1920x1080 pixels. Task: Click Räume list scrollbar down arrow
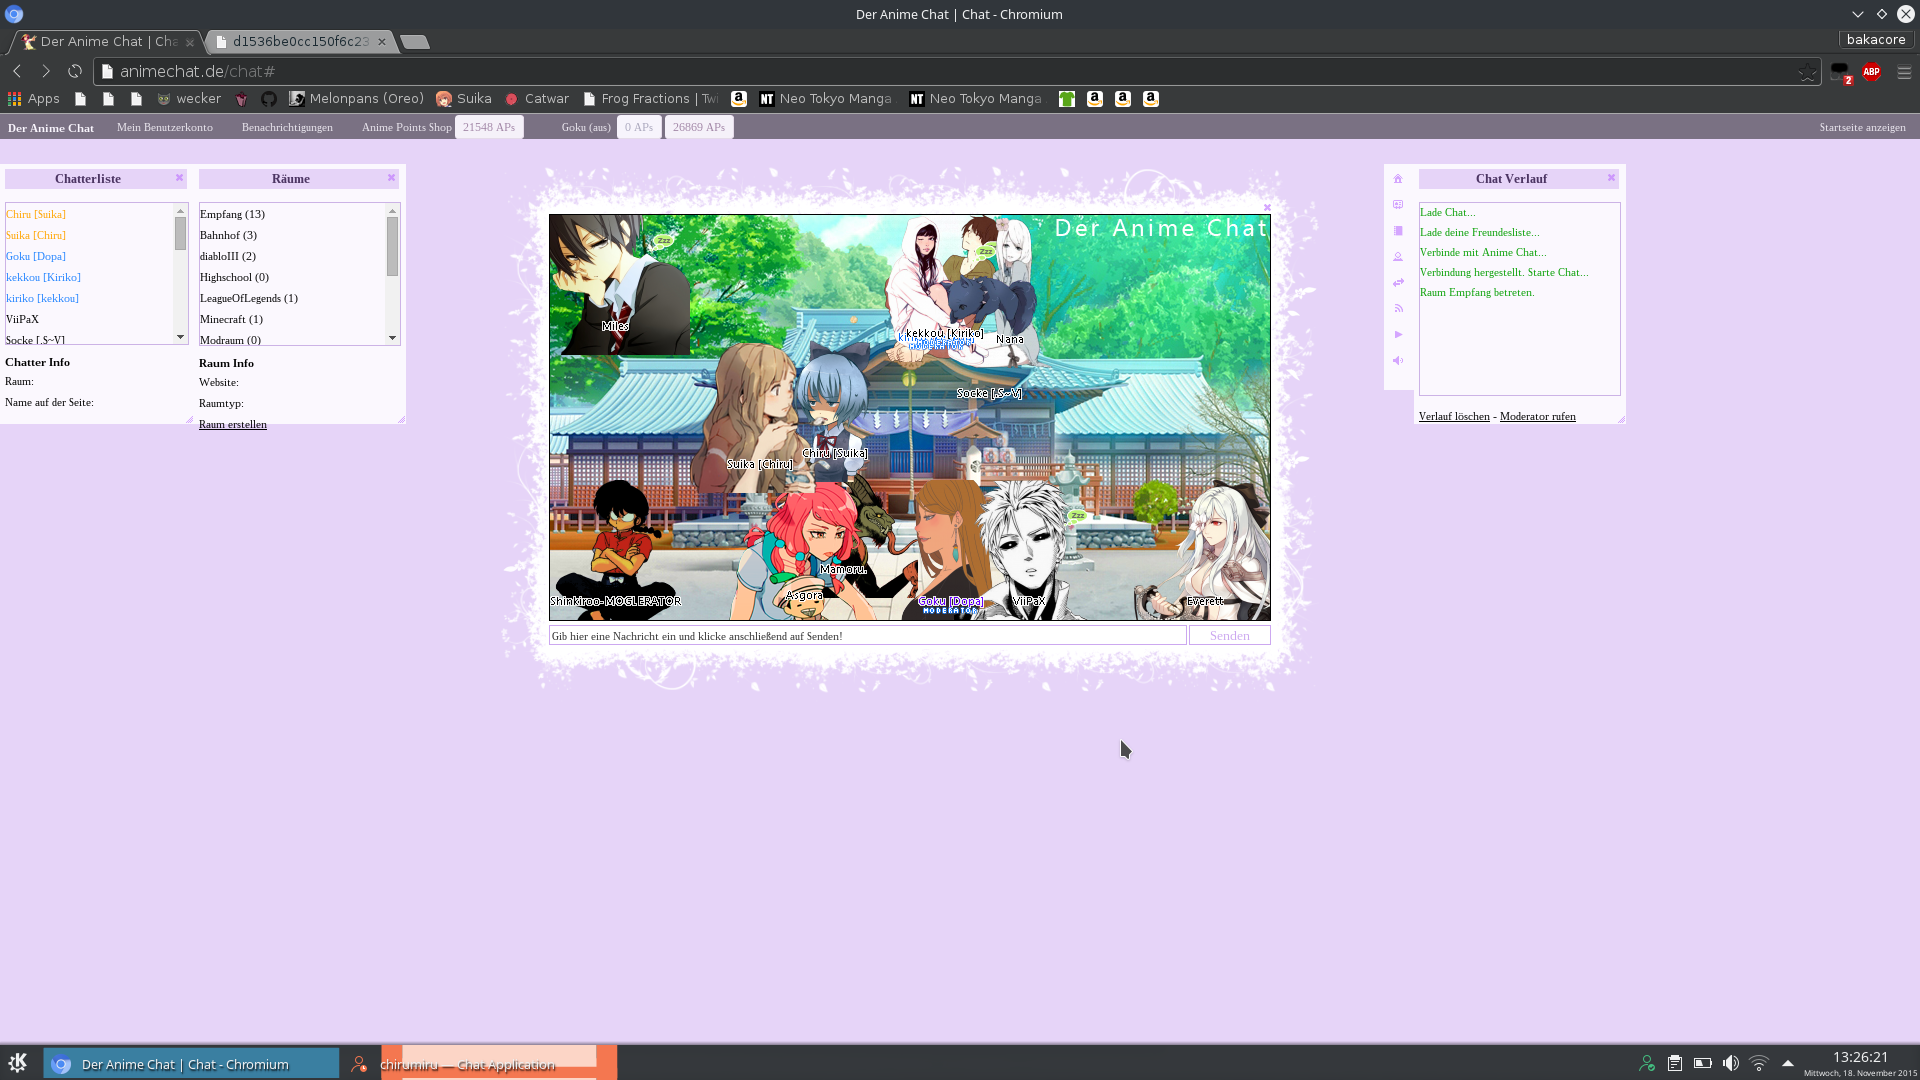pyautogui.click(x=393, y=338)
